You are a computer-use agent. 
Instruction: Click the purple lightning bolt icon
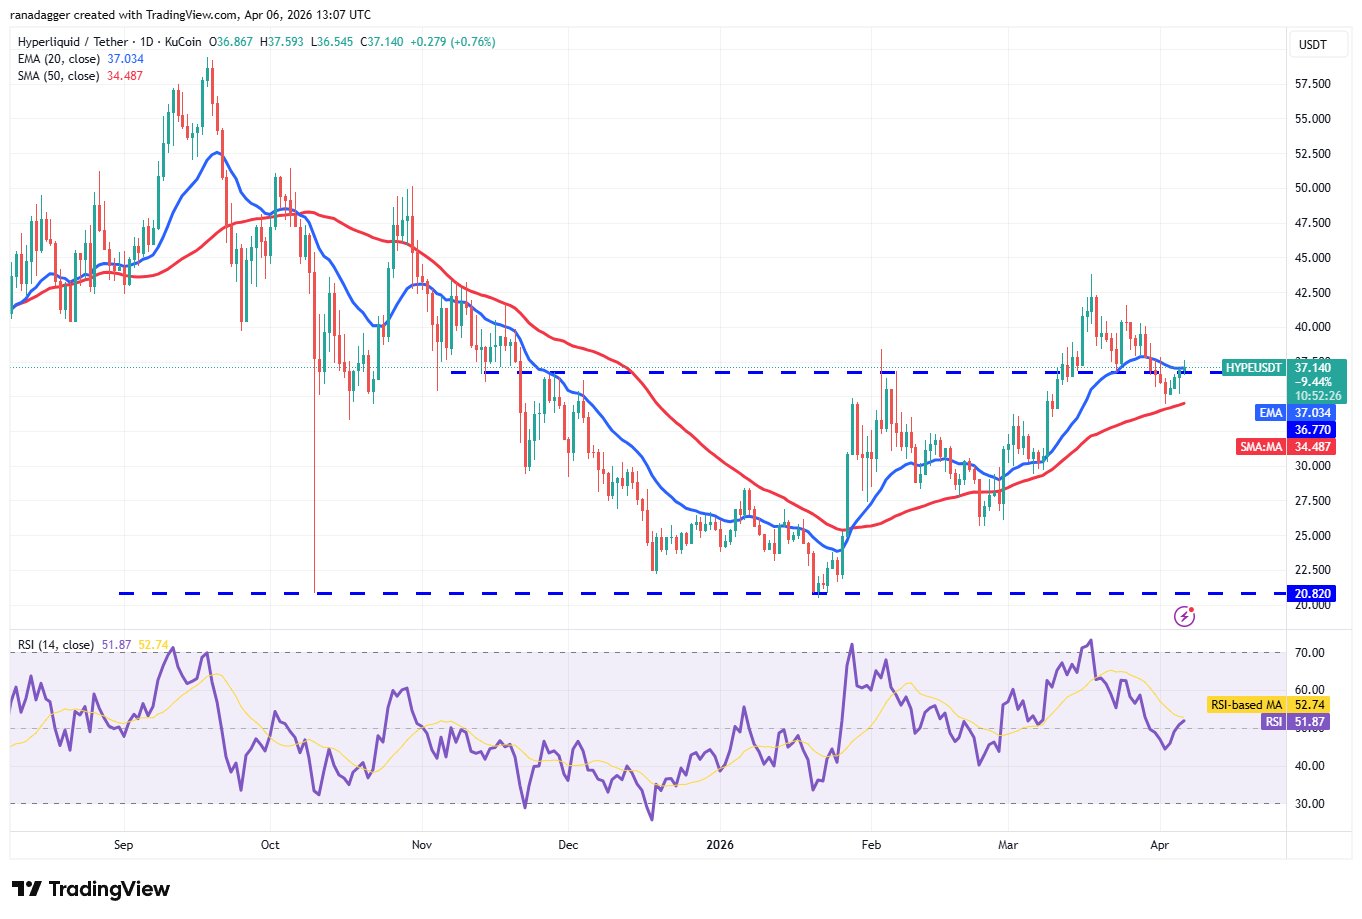tap(1184, 616)
